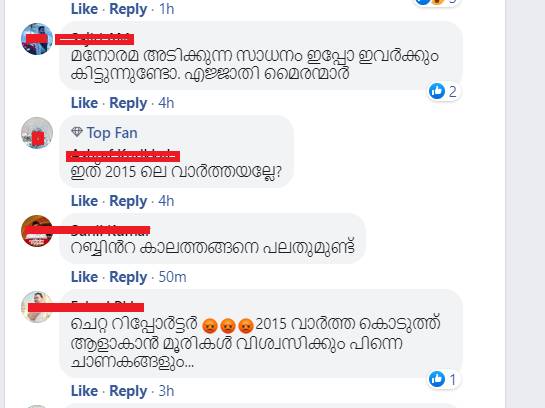
Task: Like the comment posted 1h ago
Action: click(x=84, y=9)
